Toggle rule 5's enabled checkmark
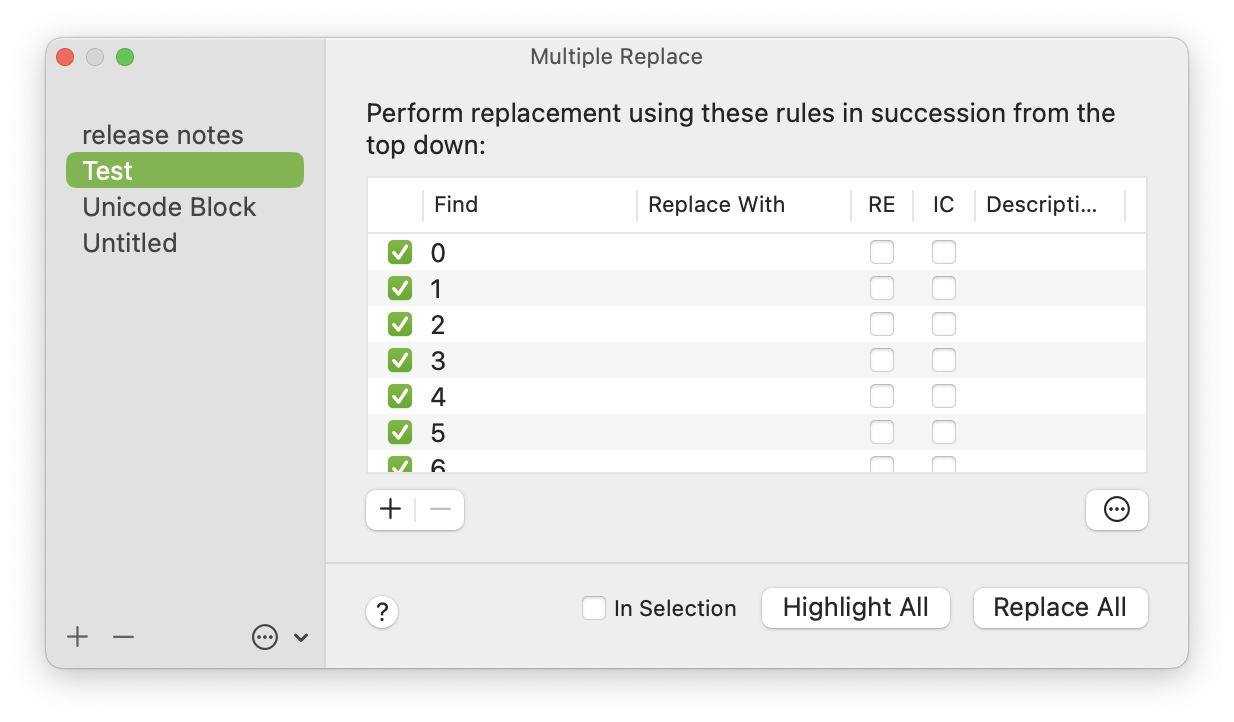1234x722 pixels. [399, 432]
